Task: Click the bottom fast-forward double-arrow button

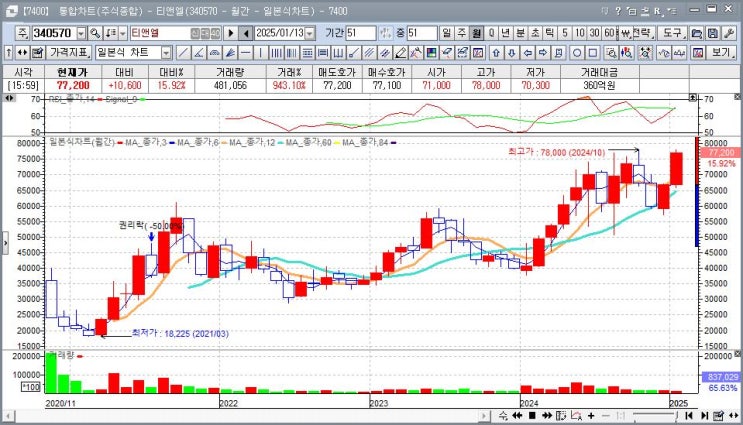Action: [546, 416]
